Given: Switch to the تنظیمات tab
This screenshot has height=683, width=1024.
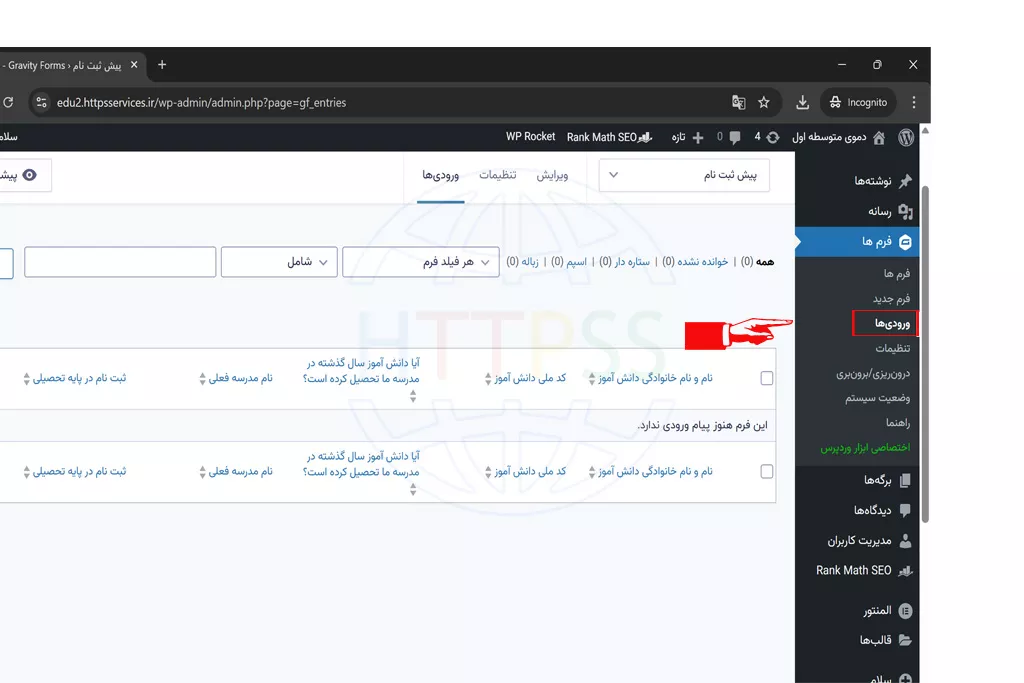Looking at the screenshot, I should [497, 175].
